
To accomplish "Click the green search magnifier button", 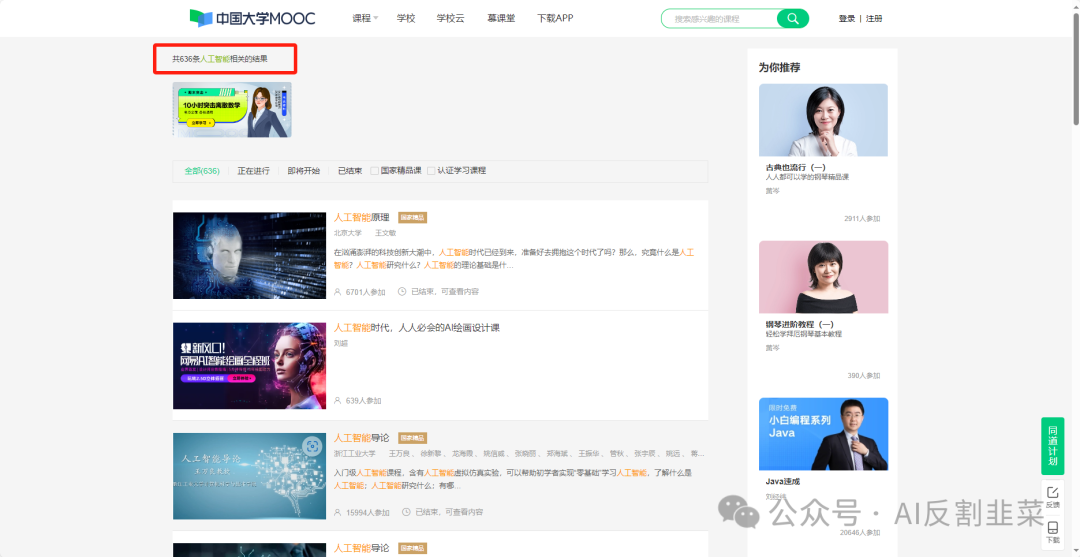I will click(793, 19).
